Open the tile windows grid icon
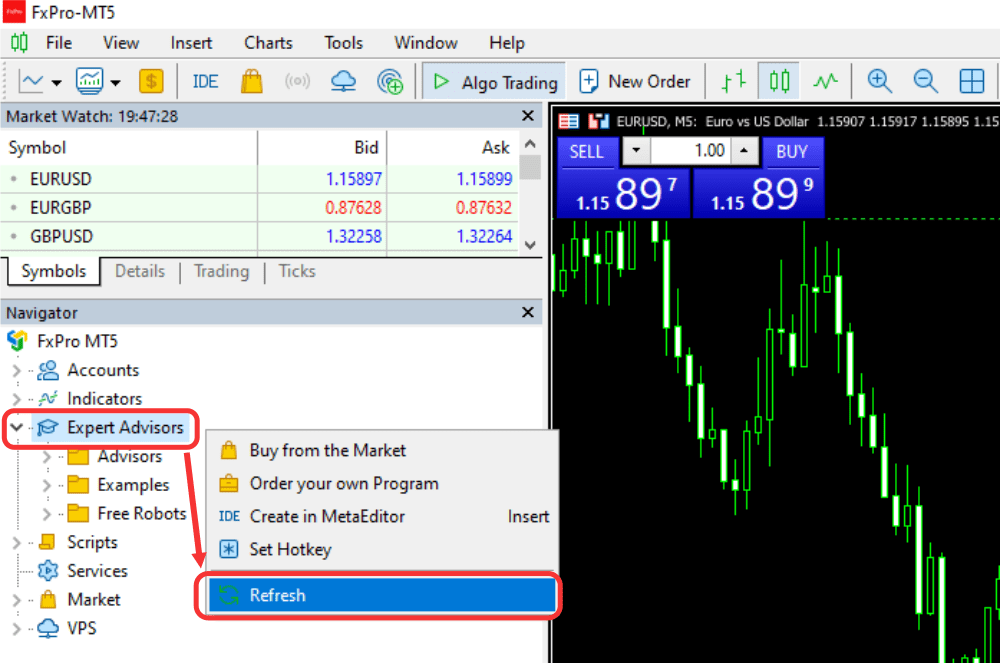Viewport: 1000px width, 663px height. [x=971, y=81]
